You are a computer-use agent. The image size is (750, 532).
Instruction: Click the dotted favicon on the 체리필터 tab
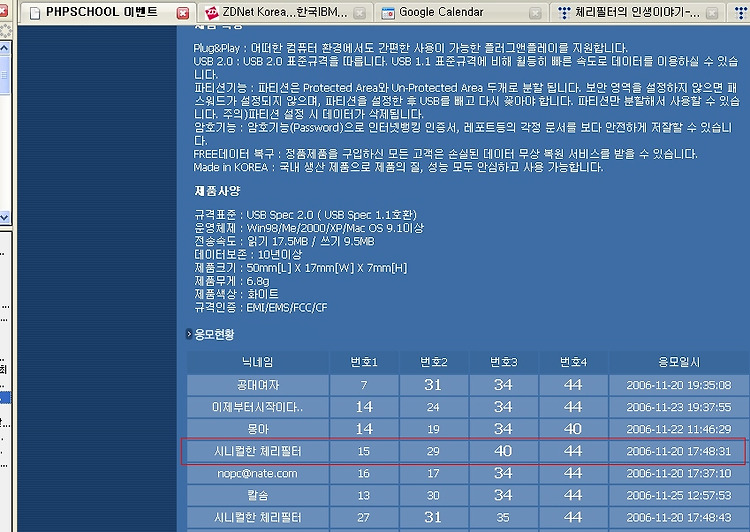pyautogui.click(x=564, y=13)
